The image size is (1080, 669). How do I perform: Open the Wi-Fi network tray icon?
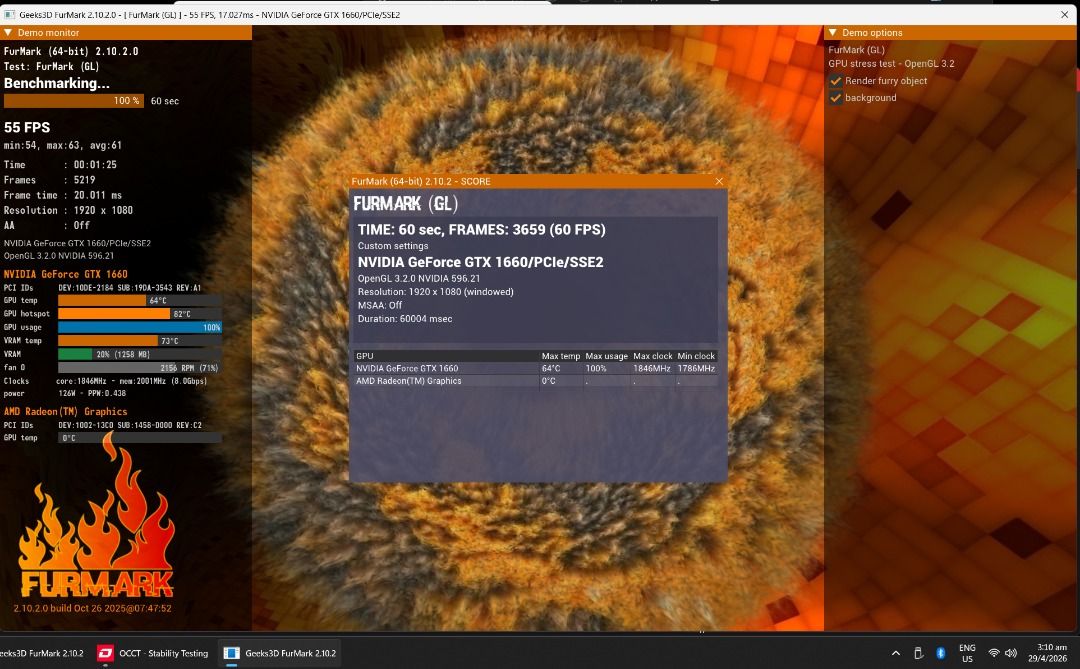(993, 653)
